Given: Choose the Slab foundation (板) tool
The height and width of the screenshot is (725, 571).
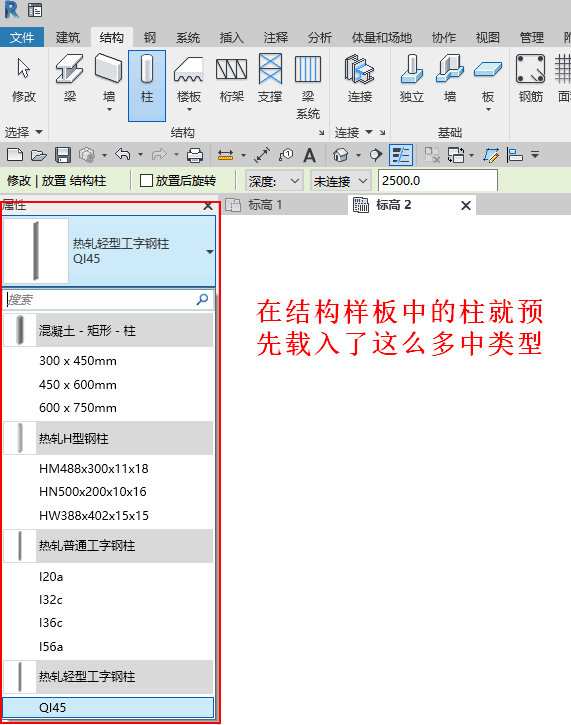Looking at the screenshot, I should [488, 83].
